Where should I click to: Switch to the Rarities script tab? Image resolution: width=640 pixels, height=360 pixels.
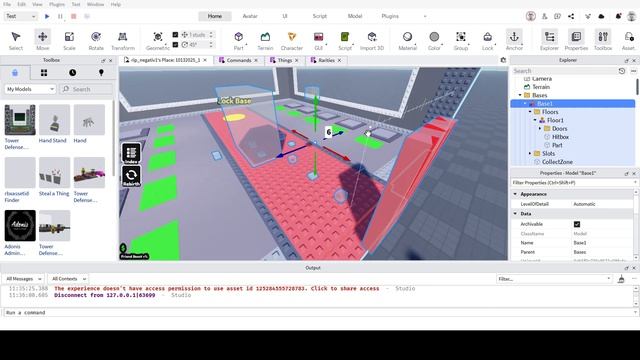[326, 60]
